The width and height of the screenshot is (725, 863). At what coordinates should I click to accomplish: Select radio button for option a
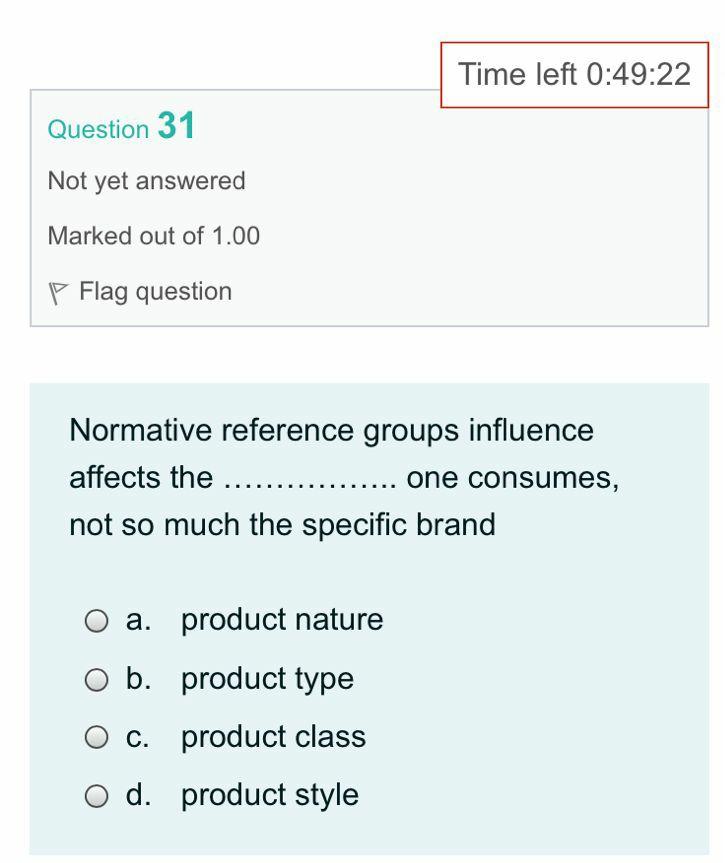point(97,620)
